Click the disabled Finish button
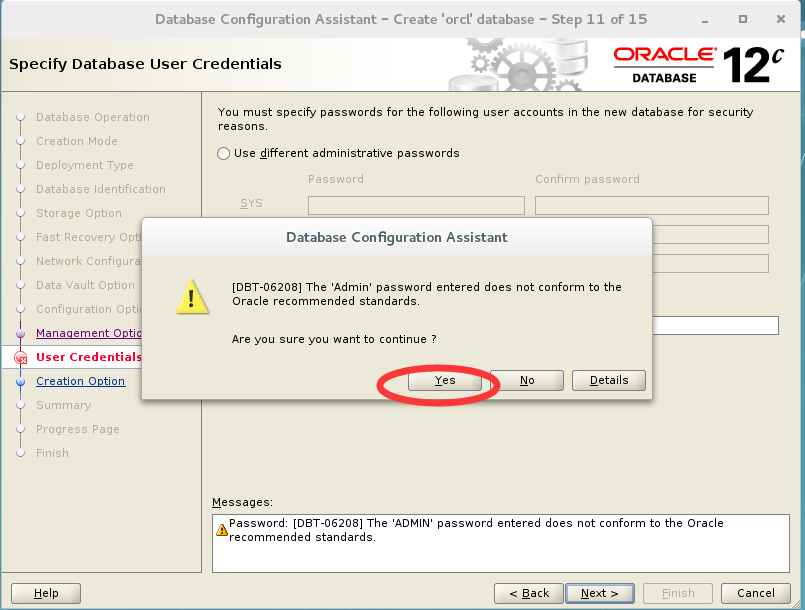805x610 pixels. 678,594
